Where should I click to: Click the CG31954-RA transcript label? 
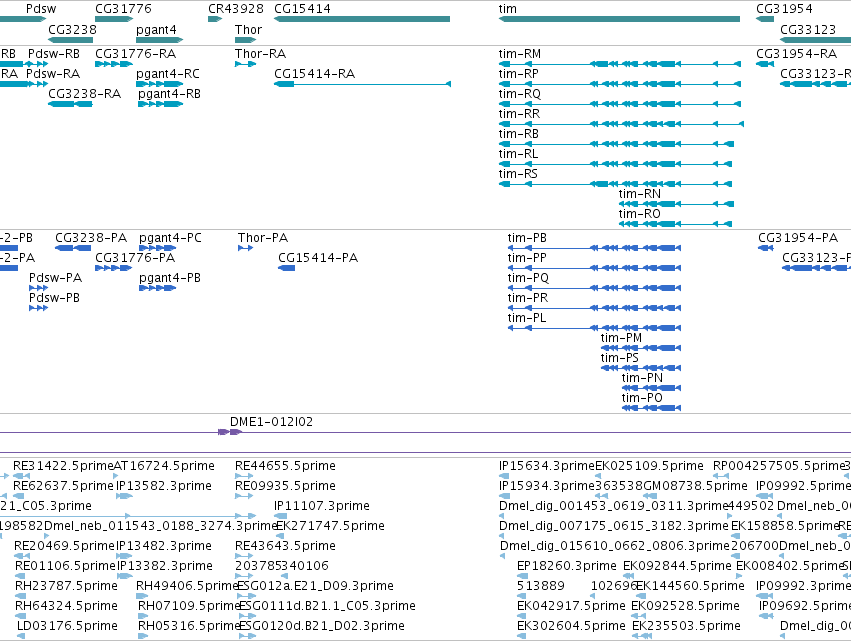pos(796,54)
